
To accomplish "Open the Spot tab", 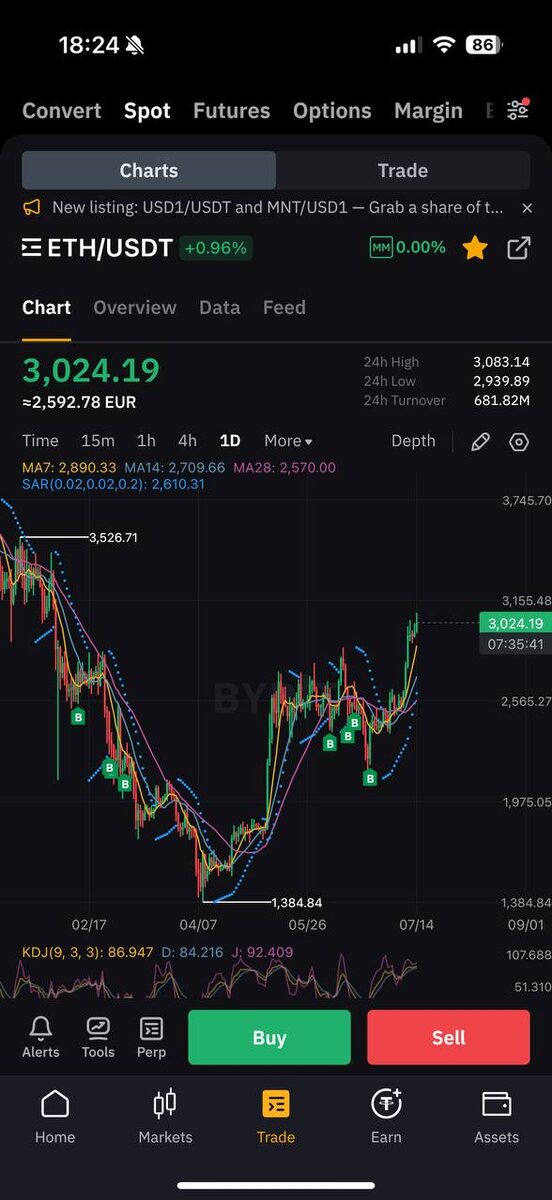I will (x=147, y=111).
